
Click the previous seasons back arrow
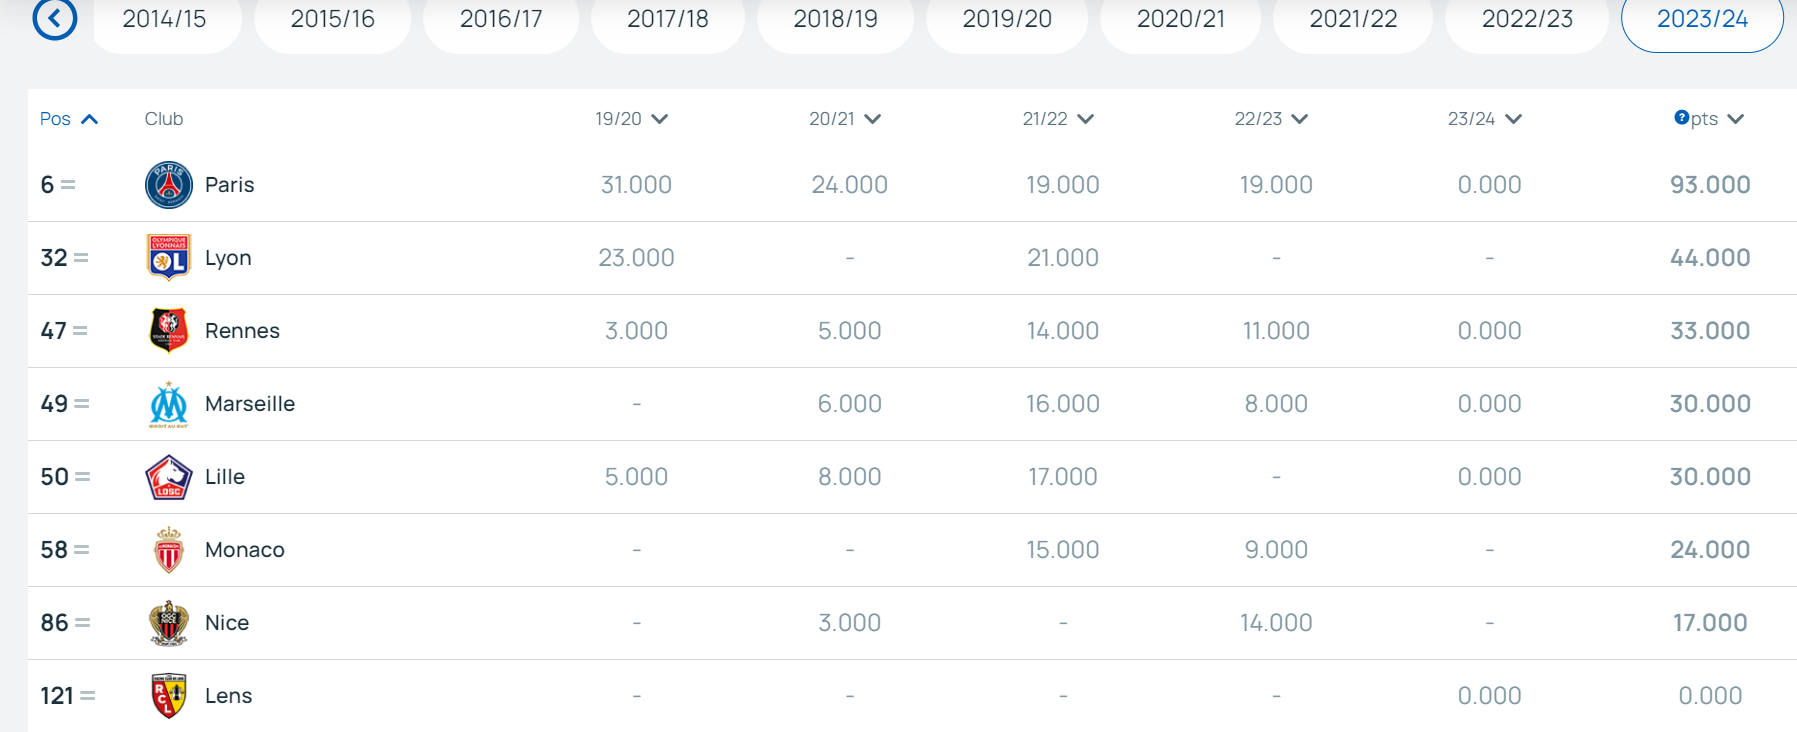[x=55, y=19]
